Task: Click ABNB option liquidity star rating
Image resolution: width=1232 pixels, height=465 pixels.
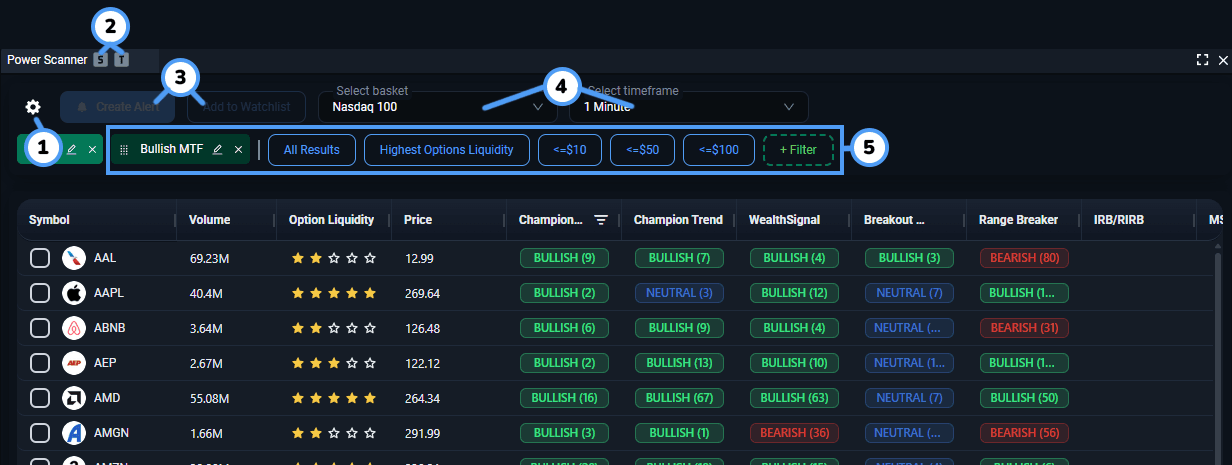Action: (x=334, y=328)
